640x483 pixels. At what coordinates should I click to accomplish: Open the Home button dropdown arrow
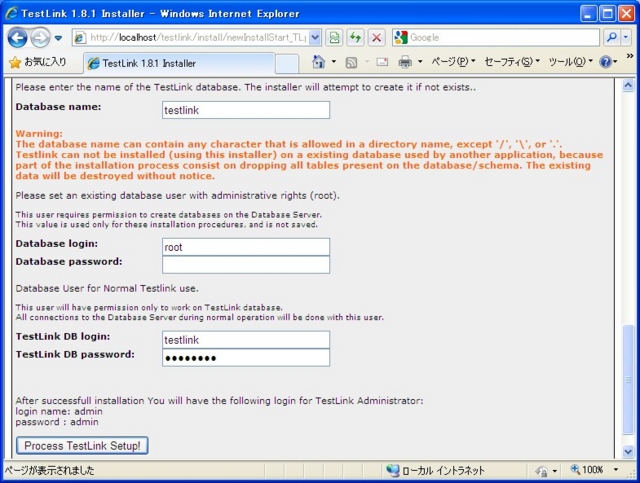333,62
